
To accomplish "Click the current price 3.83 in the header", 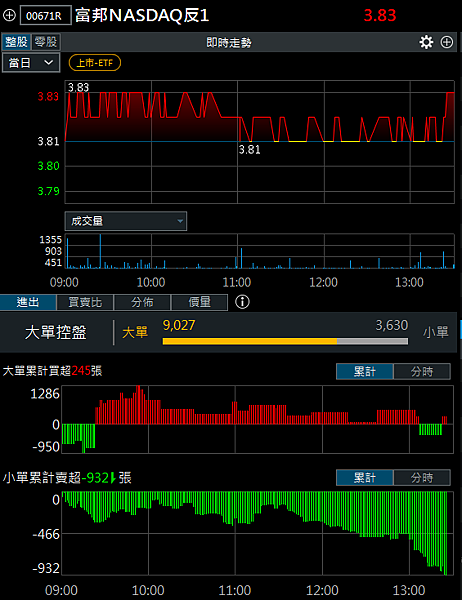I will pyautogui.click(x=380, y=15).
